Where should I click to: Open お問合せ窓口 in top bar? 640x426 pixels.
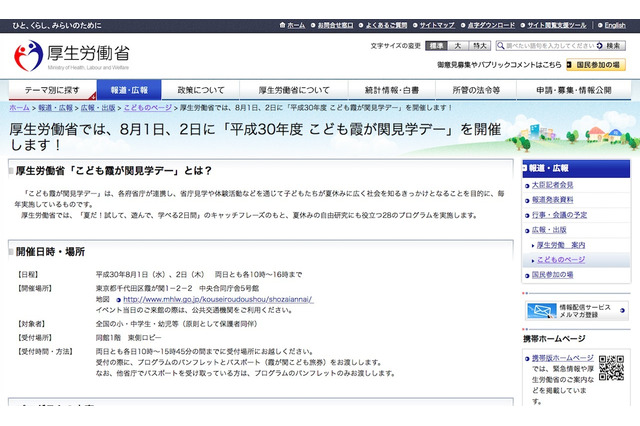(335, 25)
